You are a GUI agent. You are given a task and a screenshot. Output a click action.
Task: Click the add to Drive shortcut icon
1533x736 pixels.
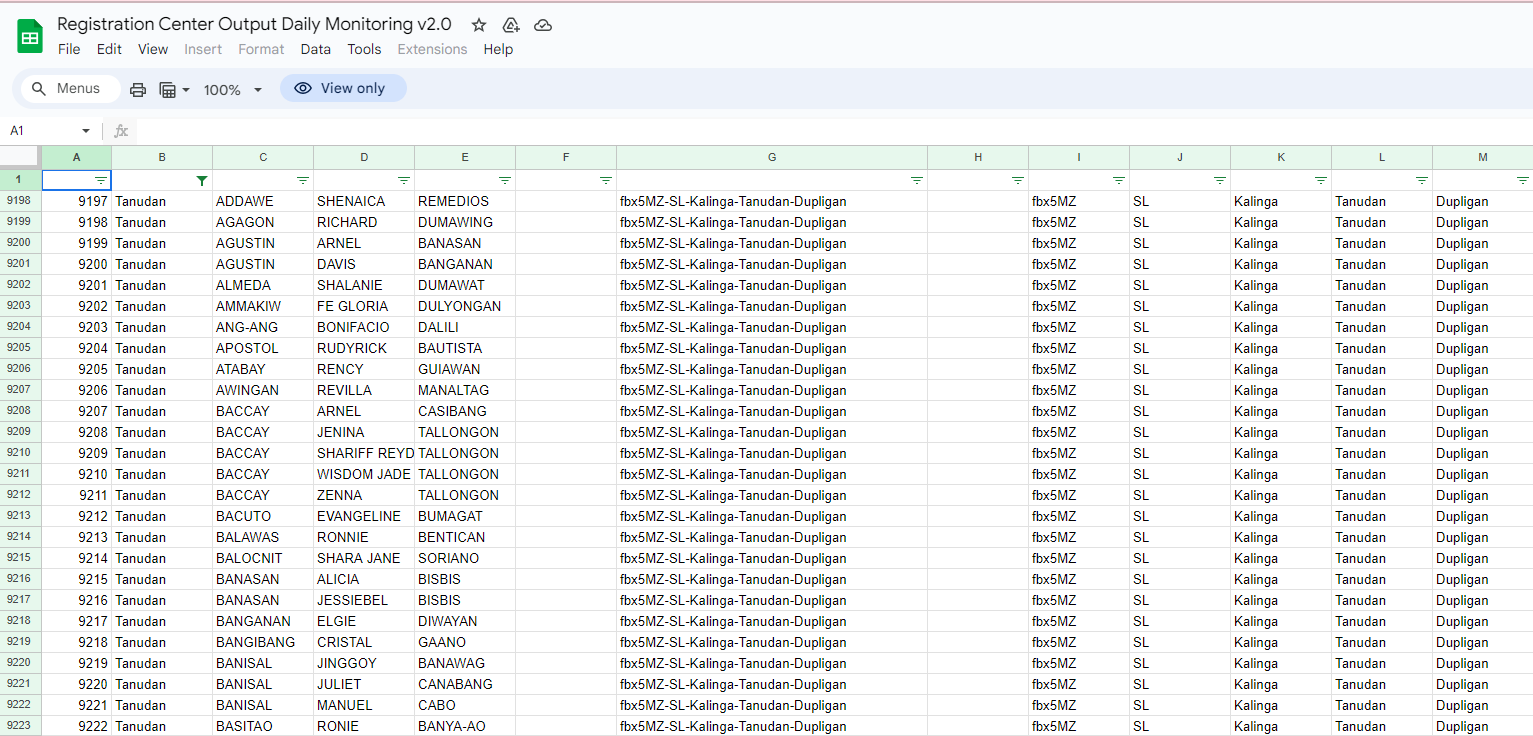point(511,25)
